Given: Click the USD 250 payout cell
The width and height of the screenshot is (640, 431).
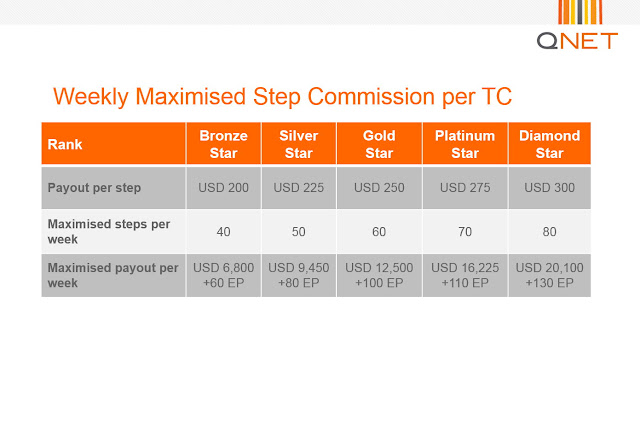Looking at the screenshot, I should point(378,187).
